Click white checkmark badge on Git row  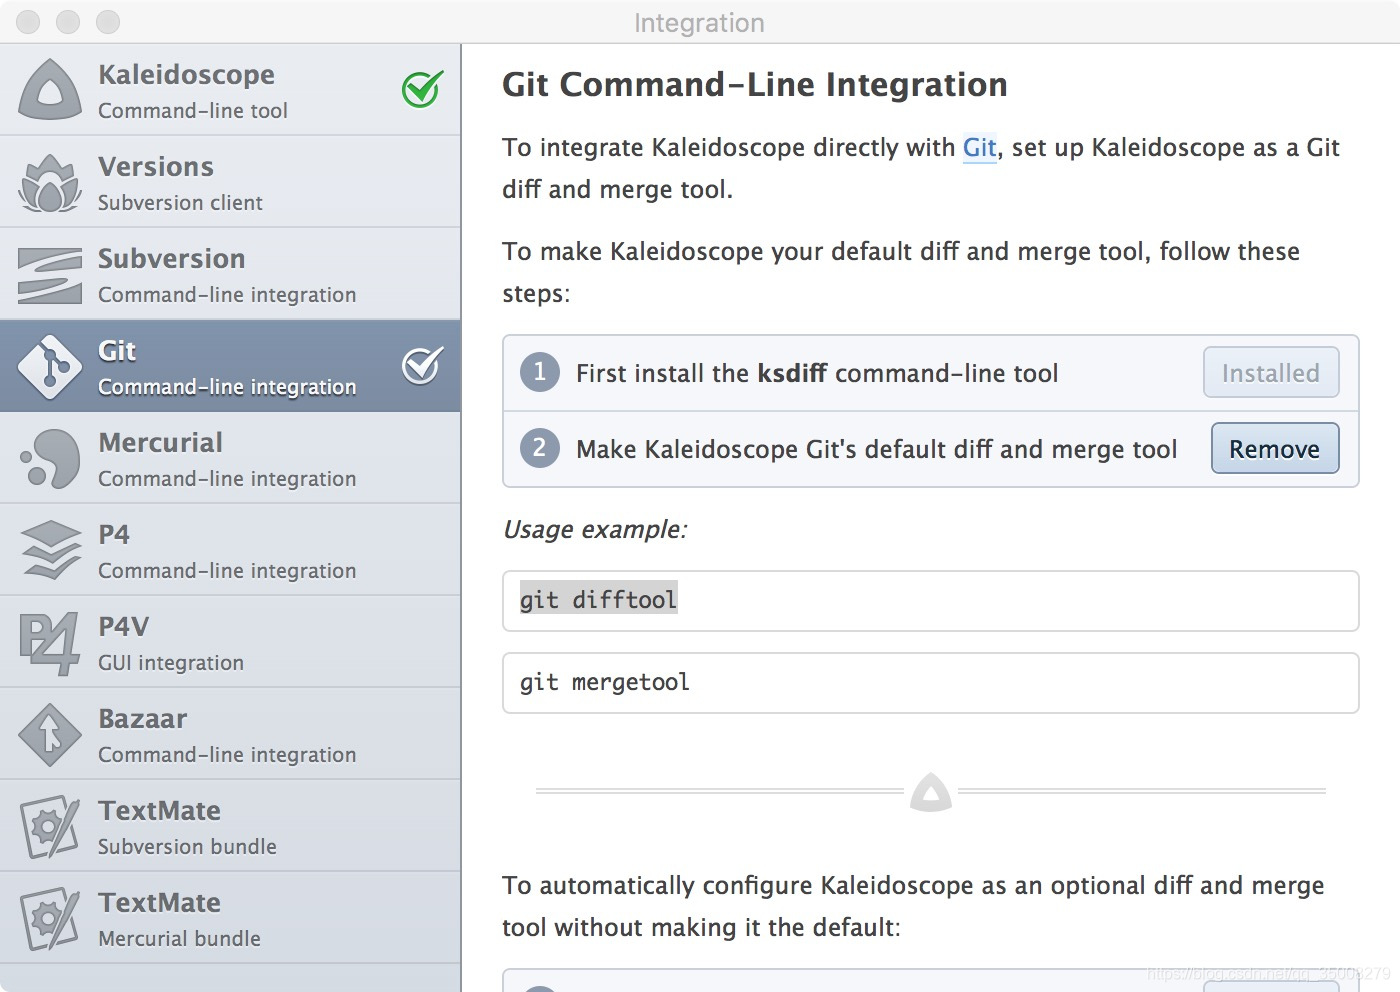423,365
